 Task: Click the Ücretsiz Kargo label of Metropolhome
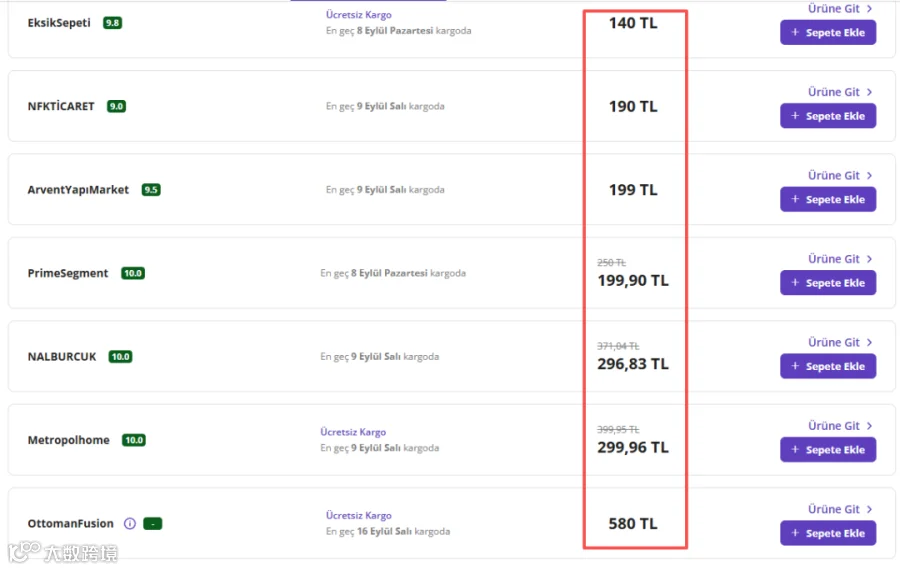(353, 432)
